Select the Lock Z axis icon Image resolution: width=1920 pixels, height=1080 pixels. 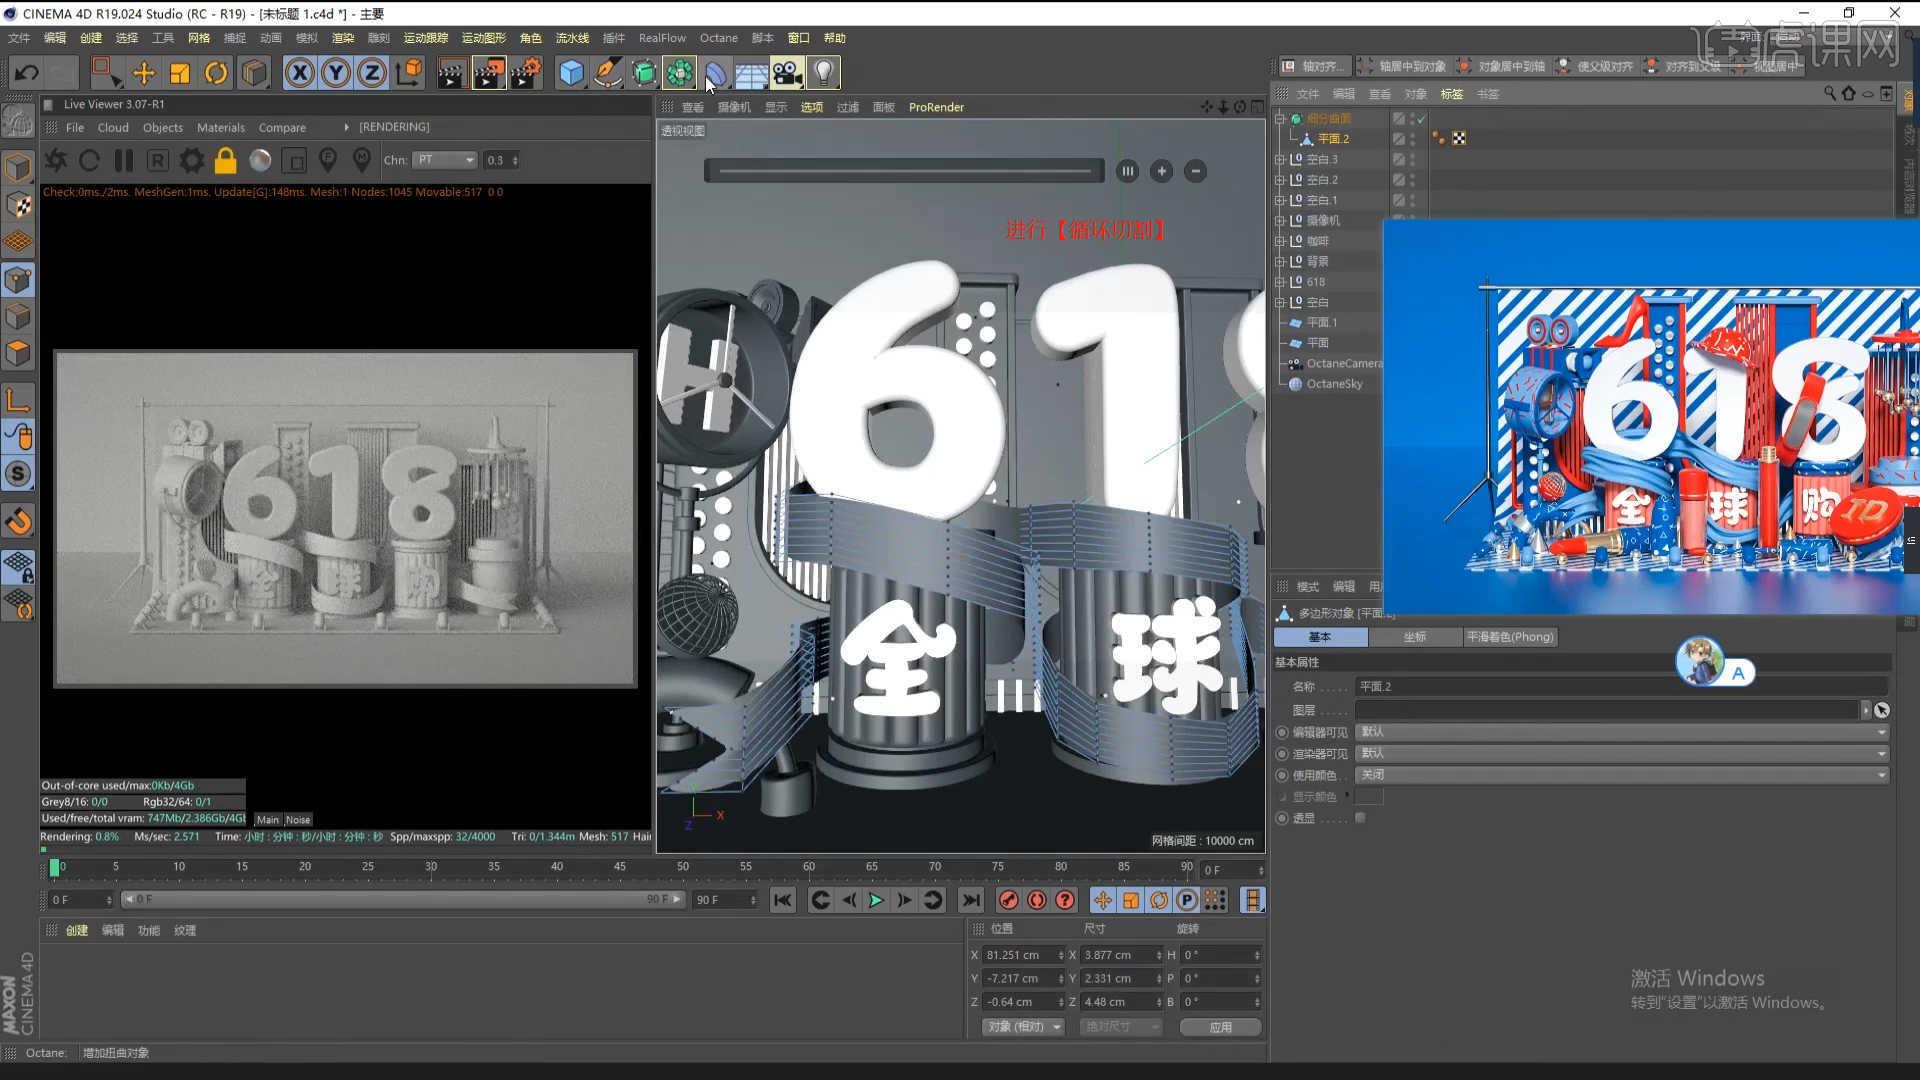point(371,72)
